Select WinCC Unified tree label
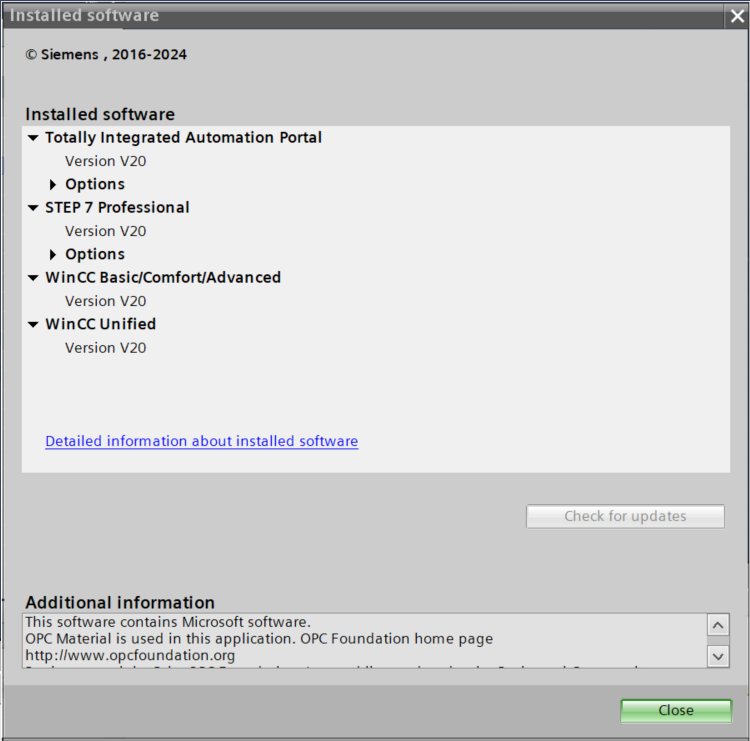Viewport: 750px width, 741px height. [100, 324]
